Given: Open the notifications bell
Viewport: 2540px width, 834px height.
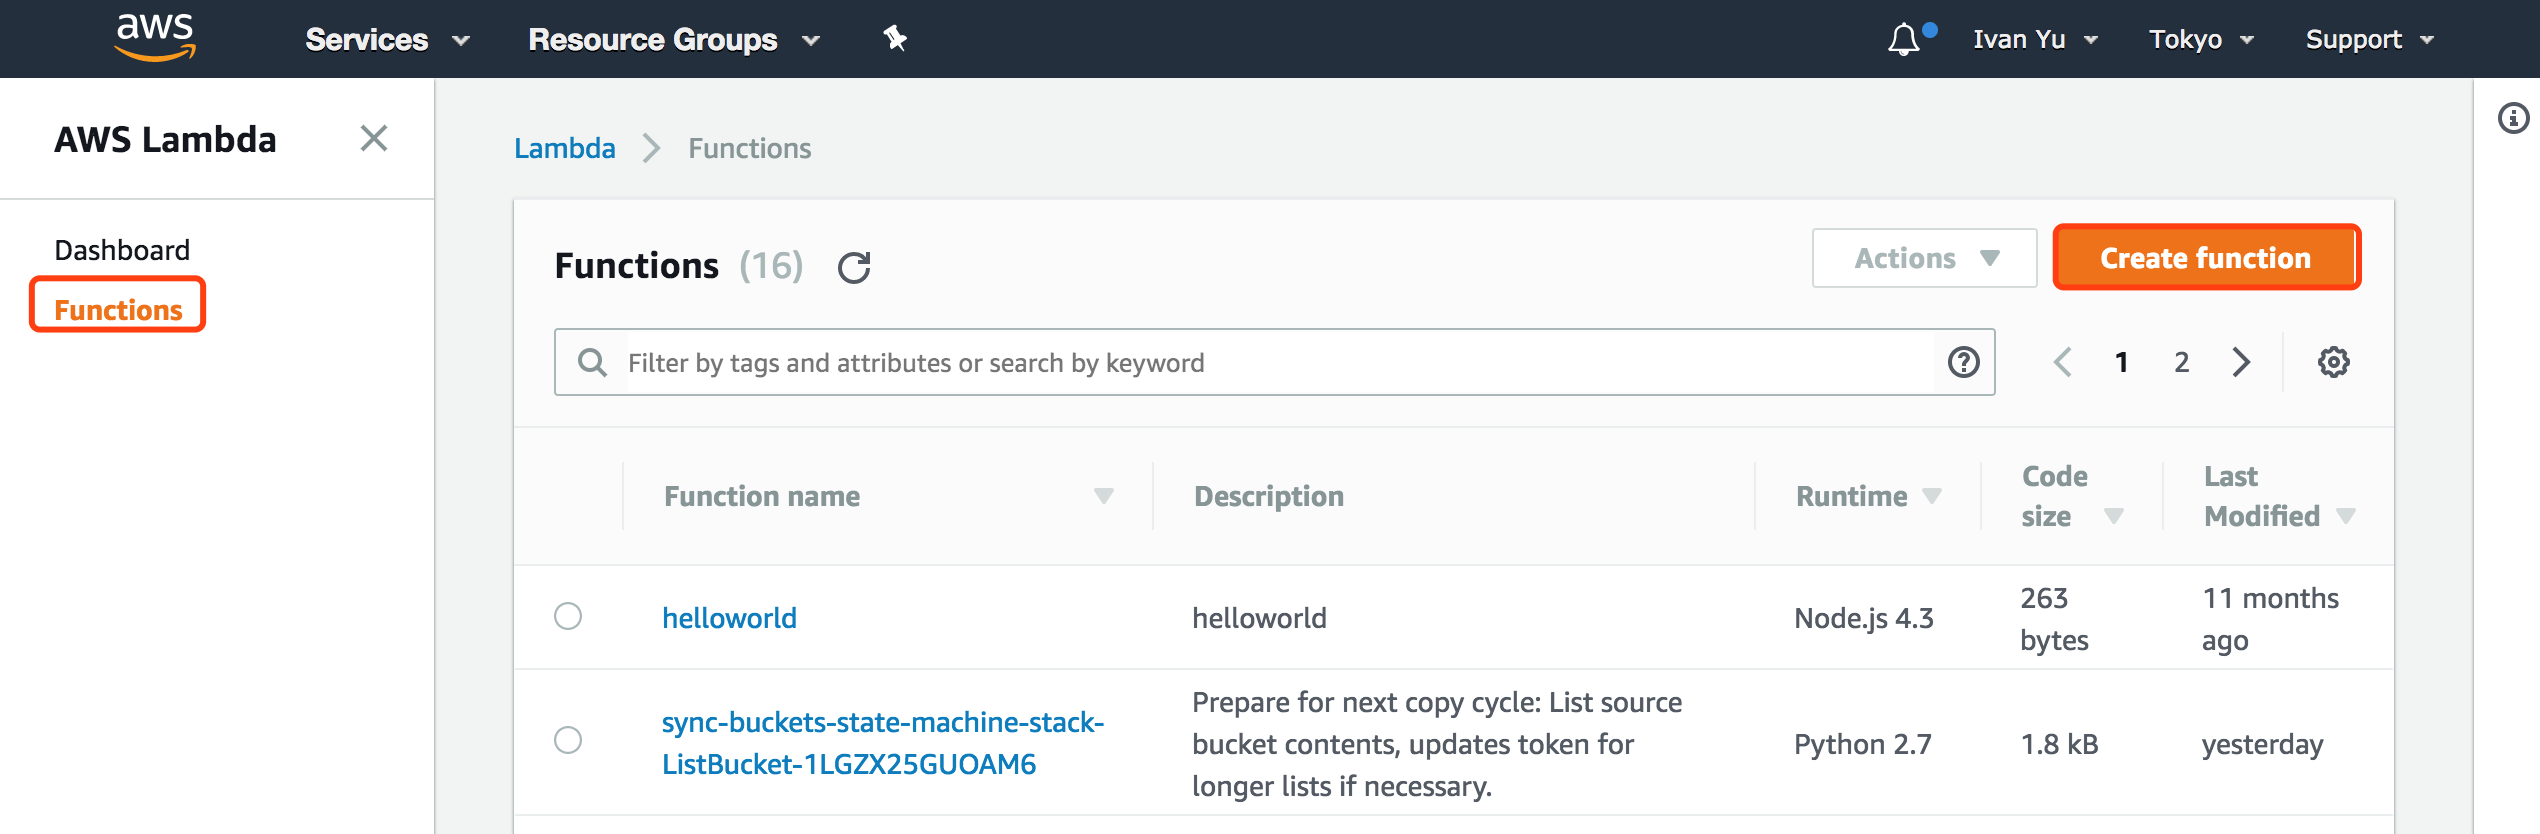Looking at the screenshot, I should [1904, 40].
